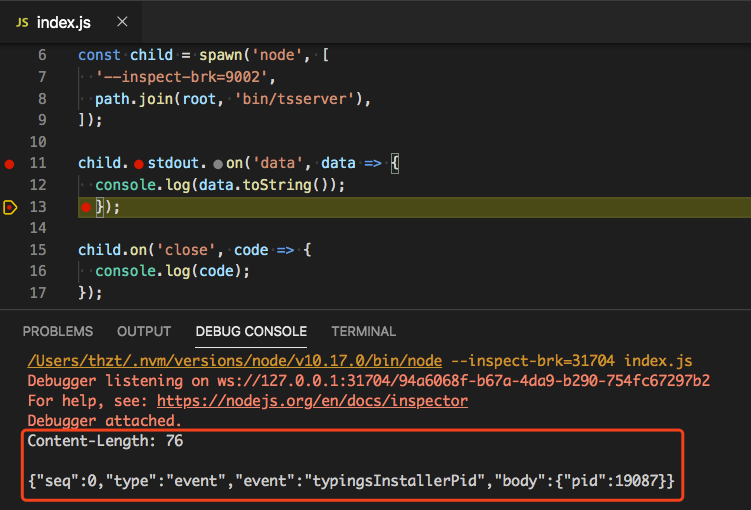Click 'path.join' on line 8
751x510 pixels.
[x=134, y=99]
